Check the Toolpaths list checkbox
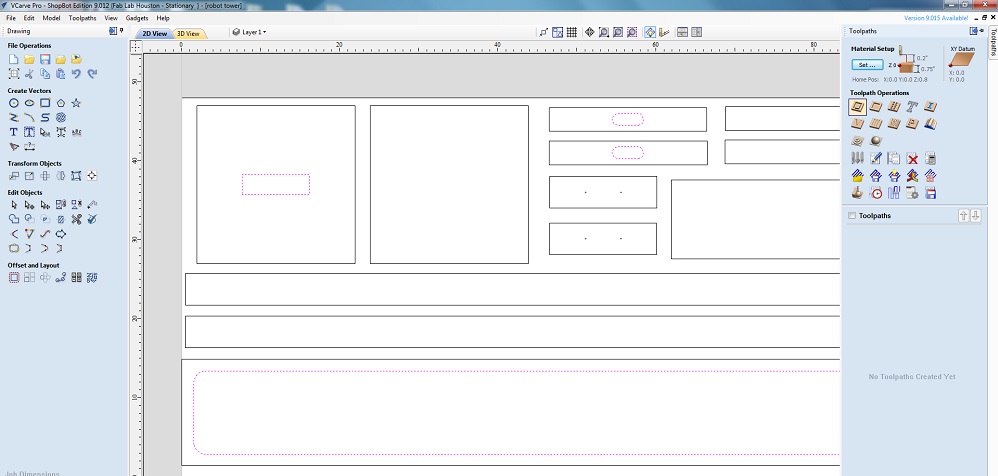This screenshot has height=476, width=998. [852, 216]
